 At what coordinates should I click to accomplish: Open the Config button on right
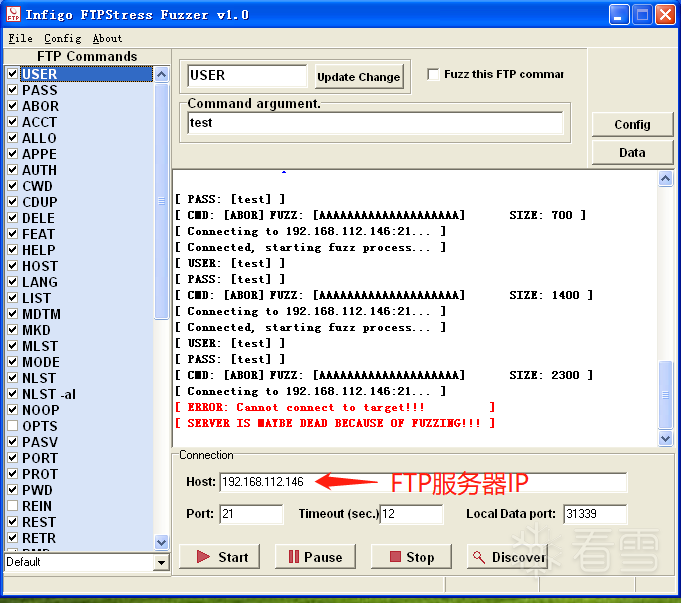pyautogui.click(x=632, y=125)
